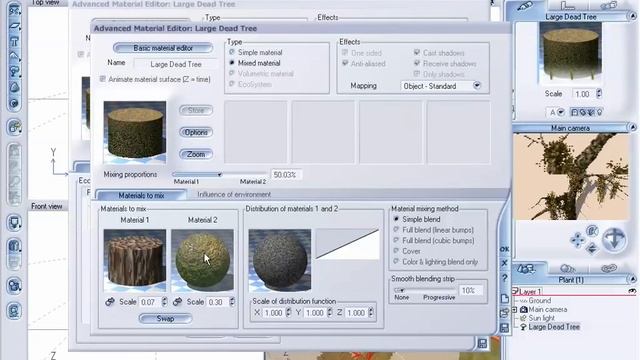Open the Aspect tab with the paint tube icon
The height and width of the screenshot is (360, 640).
[x=525, y=6]
